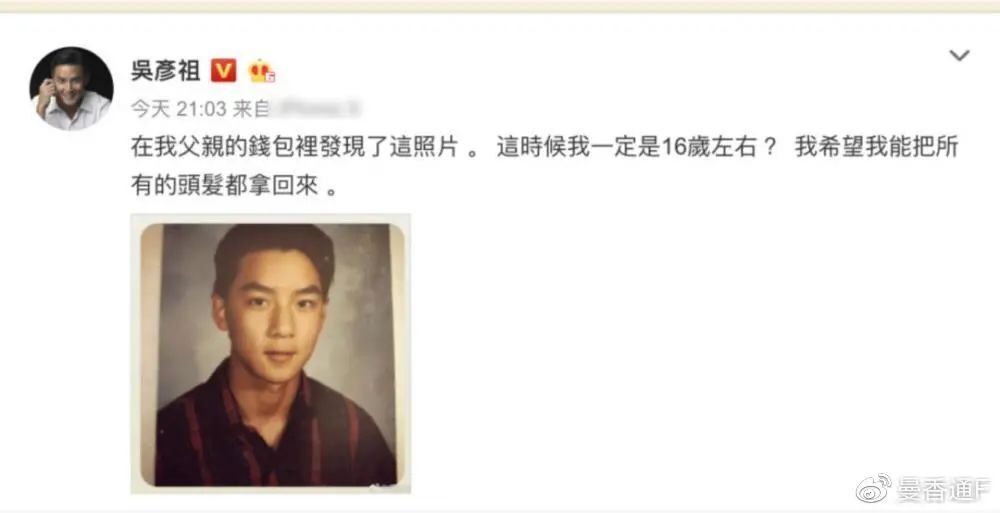Click the phrase 我希望我能把所 in post
1000x513 pixels.
[x=877, y=148]
